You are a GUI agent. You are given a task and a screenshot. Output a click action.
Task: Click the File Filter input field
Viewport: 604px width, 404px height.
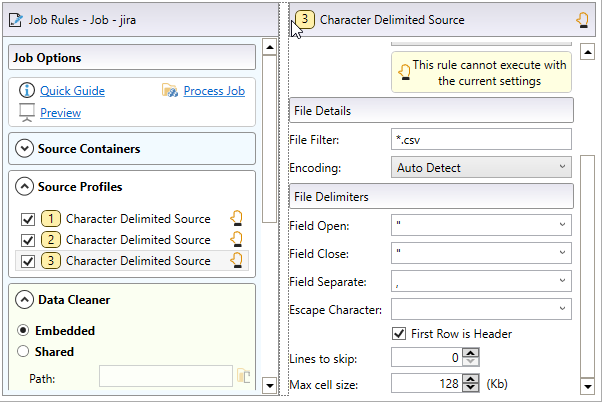pyautogui.click(x=480, y=139)
